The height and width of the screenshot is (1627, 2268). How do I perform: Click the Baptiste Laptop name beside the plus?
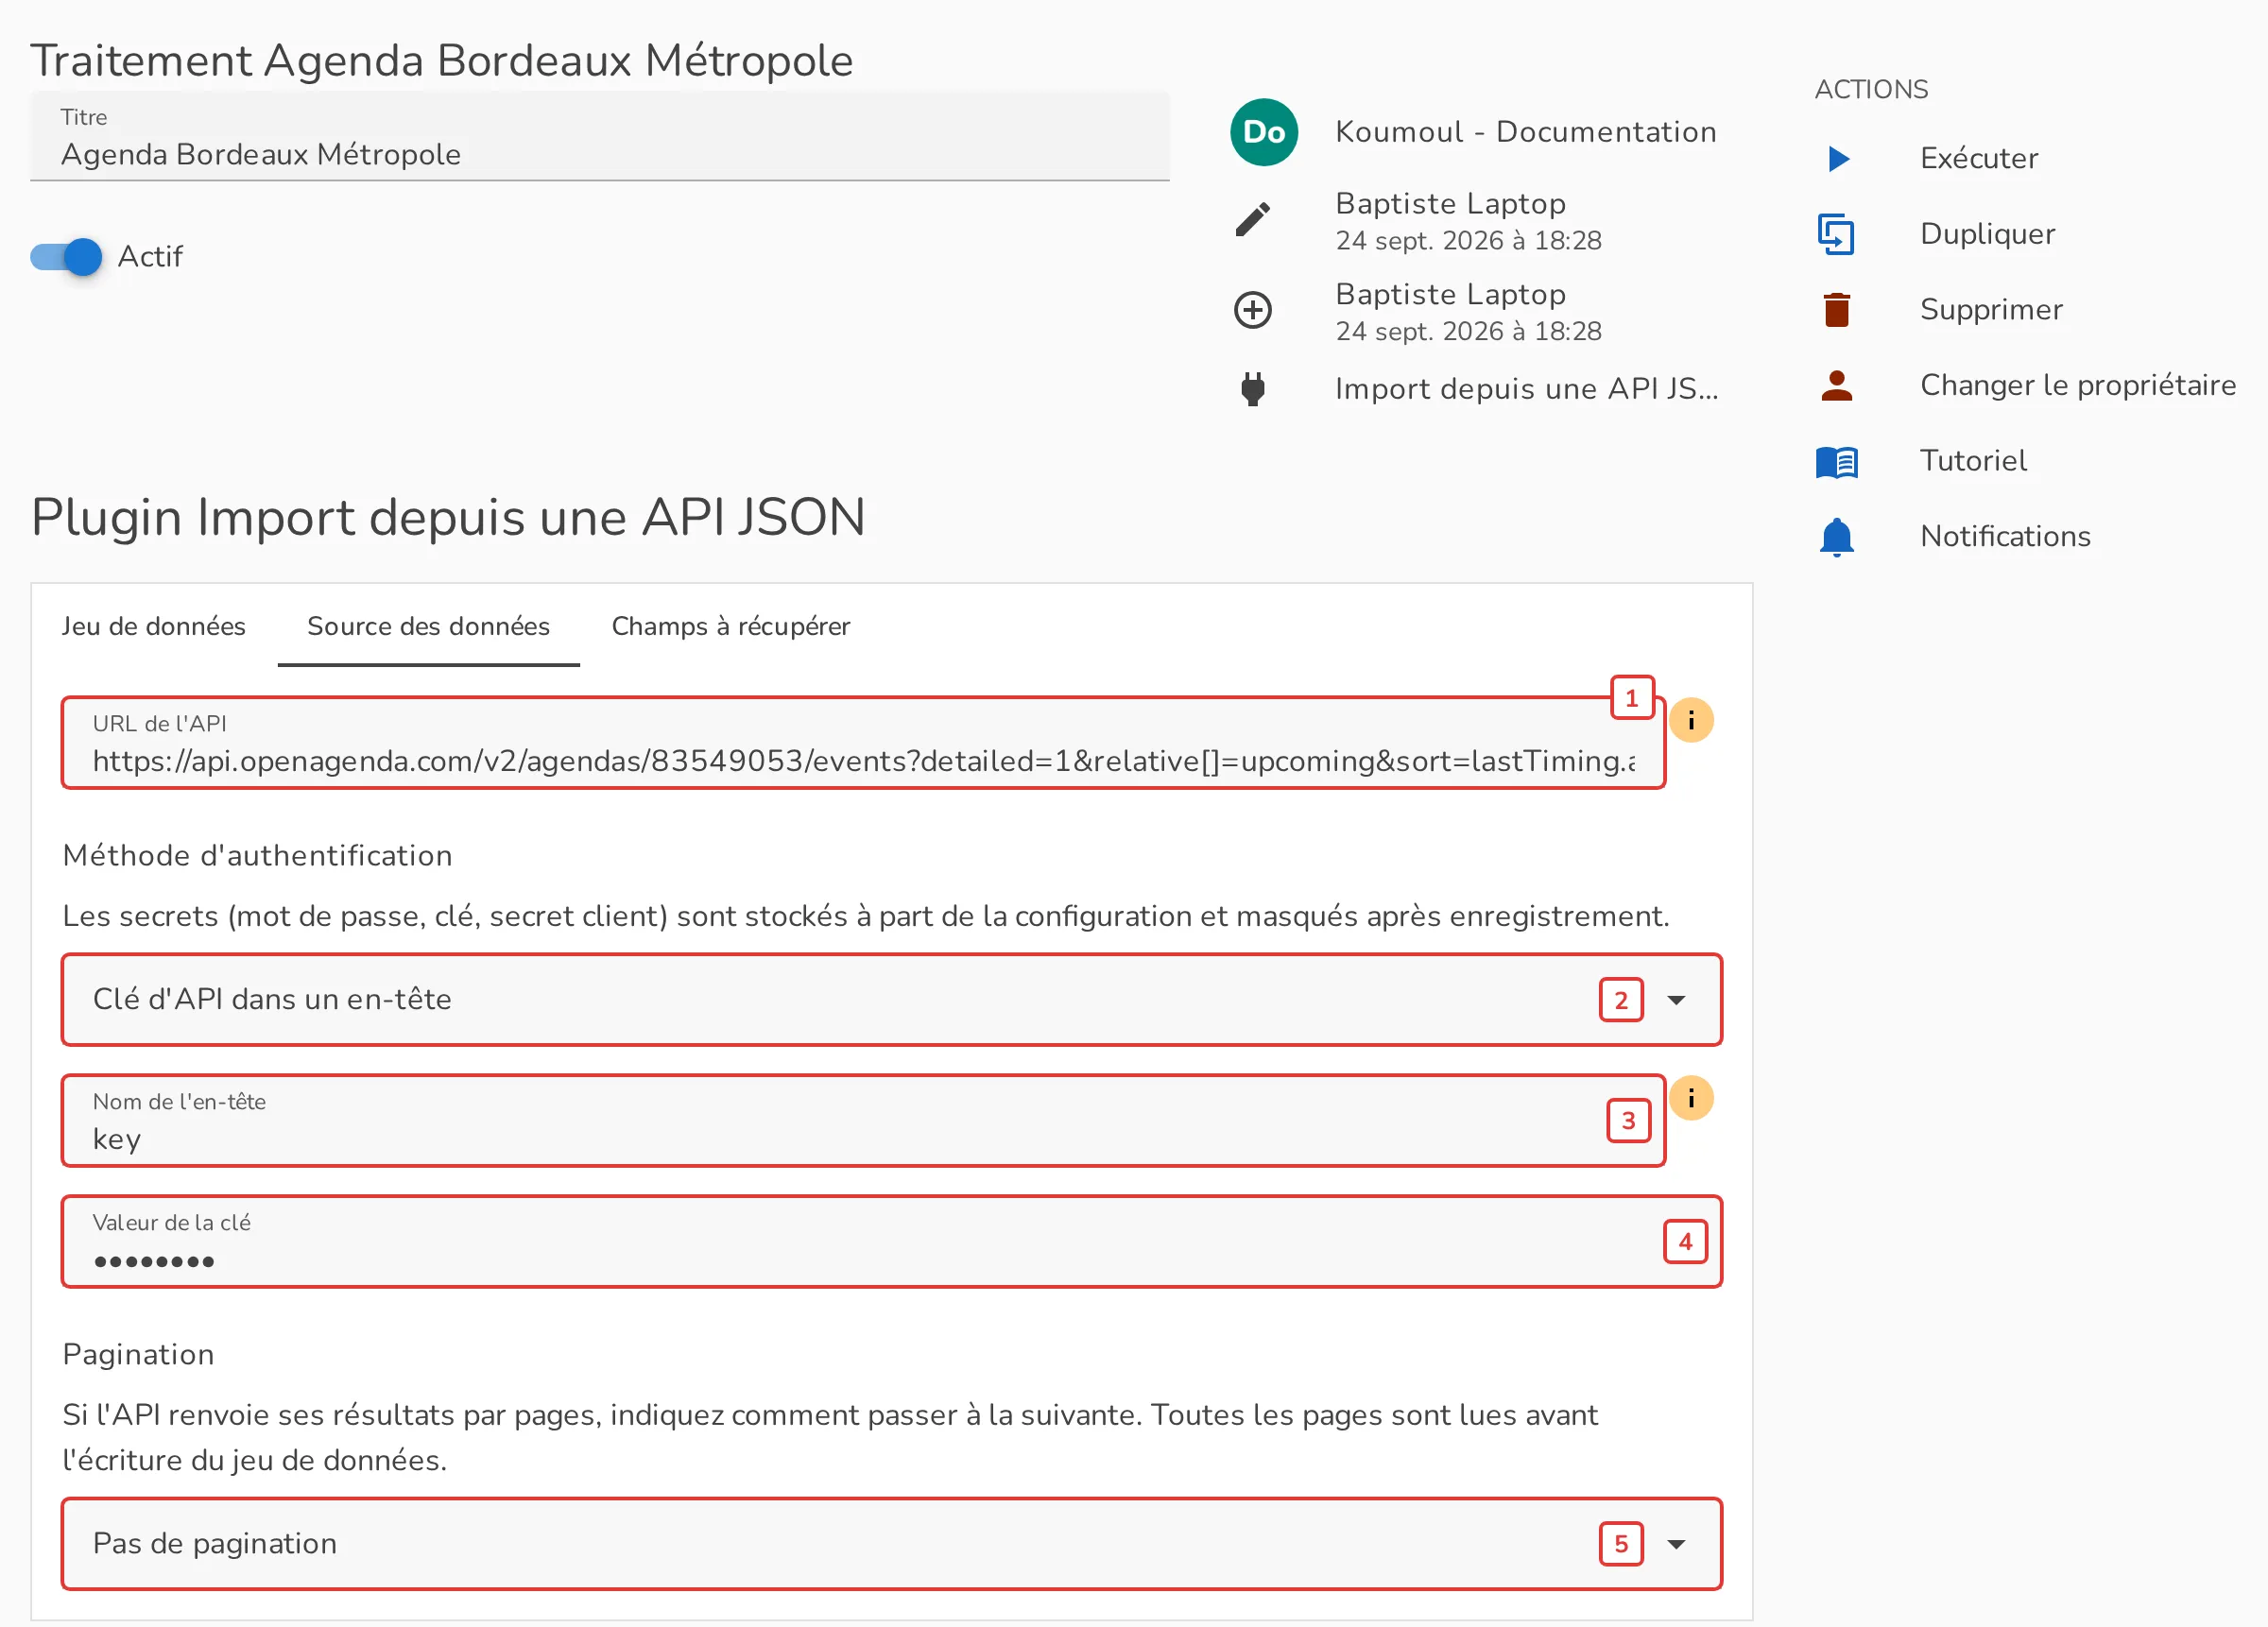1450,295
